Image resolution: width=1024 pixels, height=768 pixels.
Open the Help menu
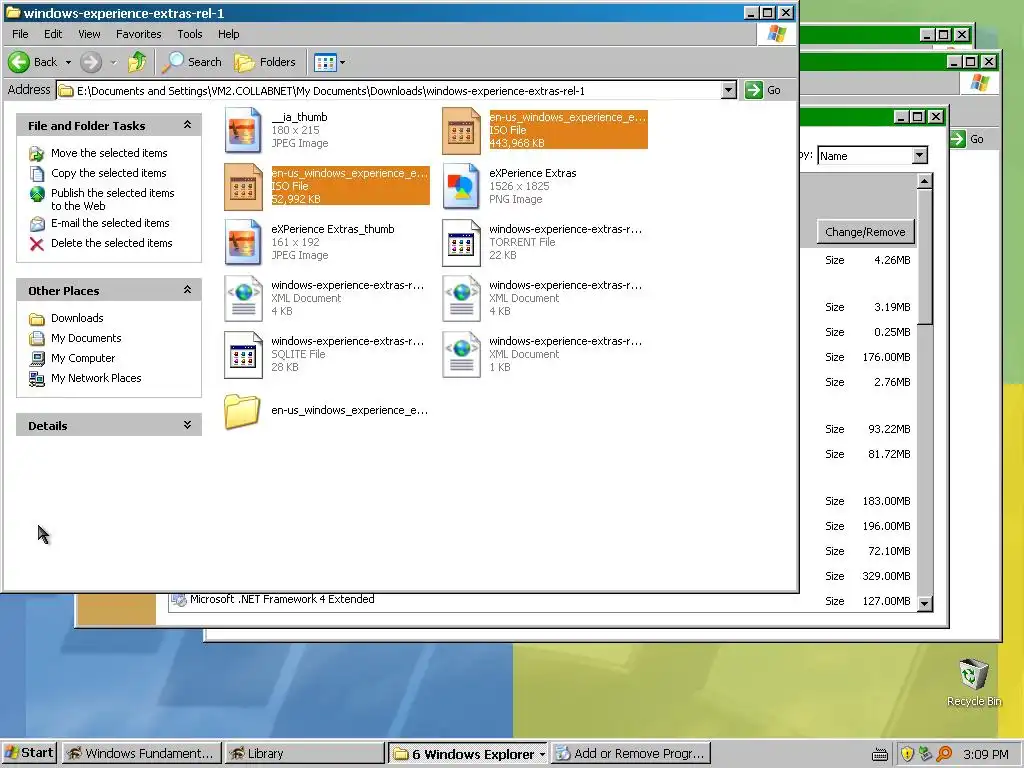pos(229,34)
